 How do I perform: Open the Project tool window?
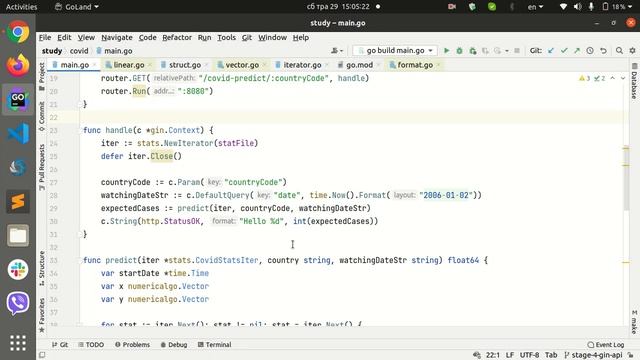point(42,77)
